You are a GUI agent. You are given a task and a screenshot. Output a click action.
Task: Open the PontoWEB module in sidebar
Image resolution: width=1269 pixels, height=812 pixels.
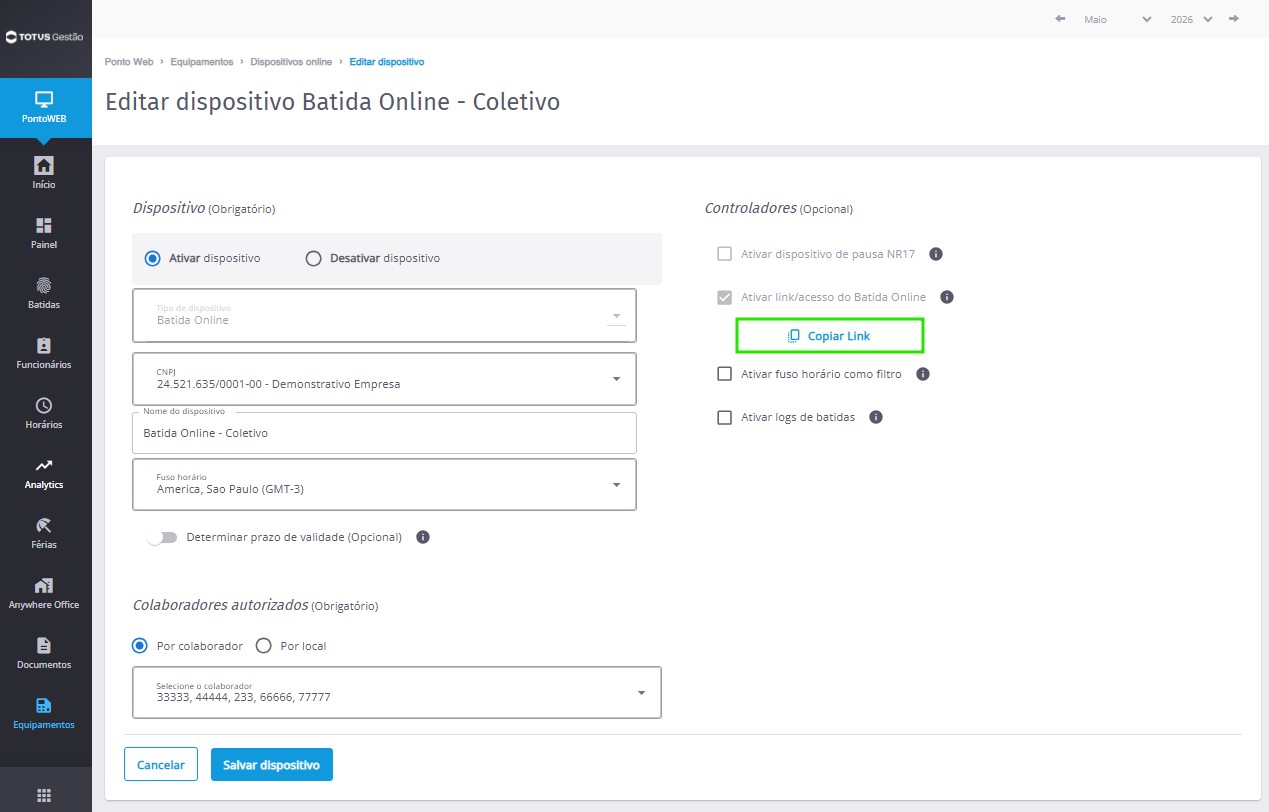pyautogui.click(x=45, y=108)
